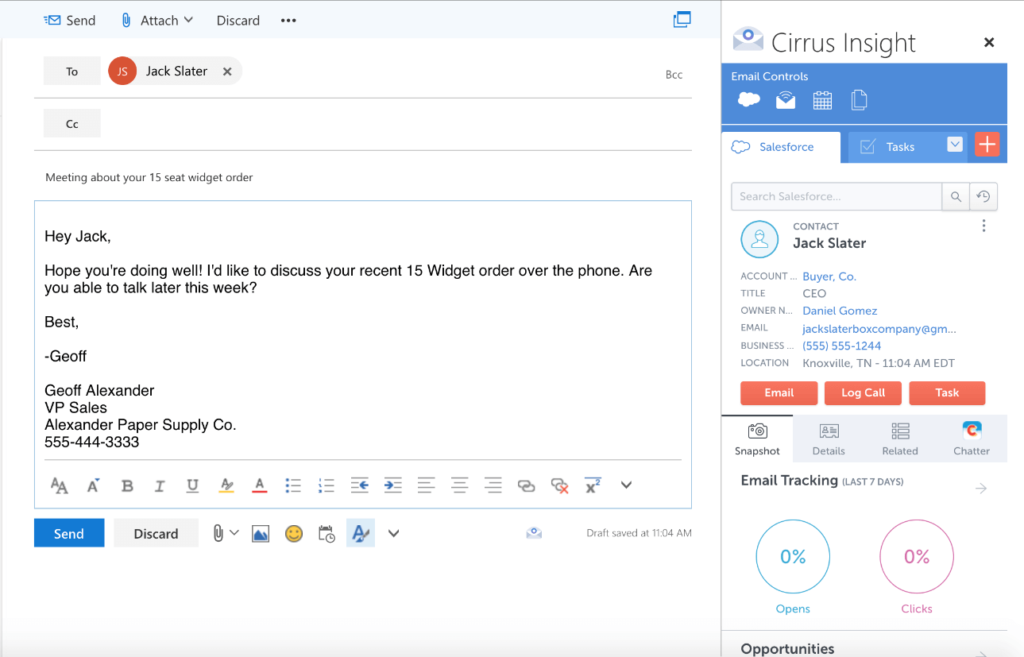The width and height of the screenshot is (1024, 657).
Task: Click the jackslaterboxcompany email link
Action: [x=879, y=328]
